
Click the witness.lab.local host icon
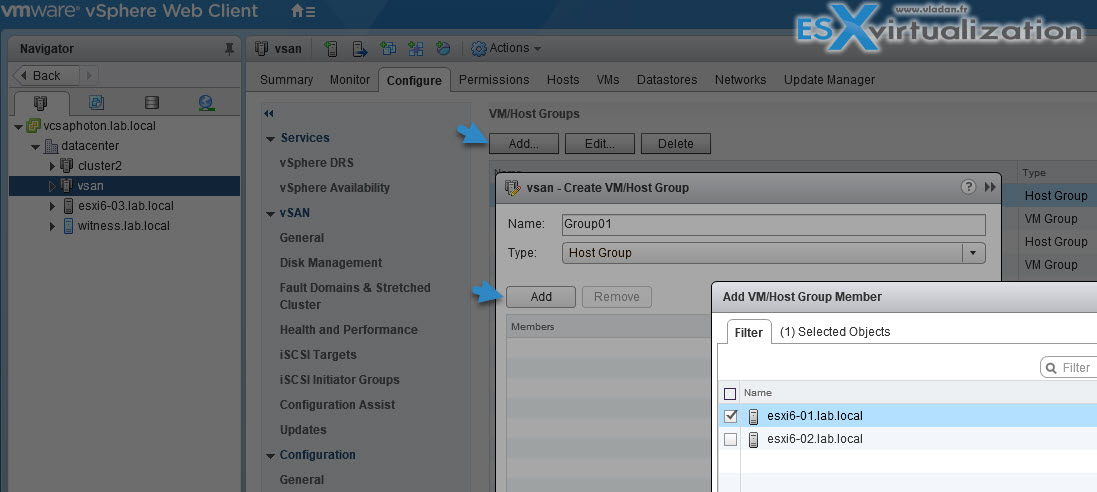pyautogui.click(x=68, y=225)
